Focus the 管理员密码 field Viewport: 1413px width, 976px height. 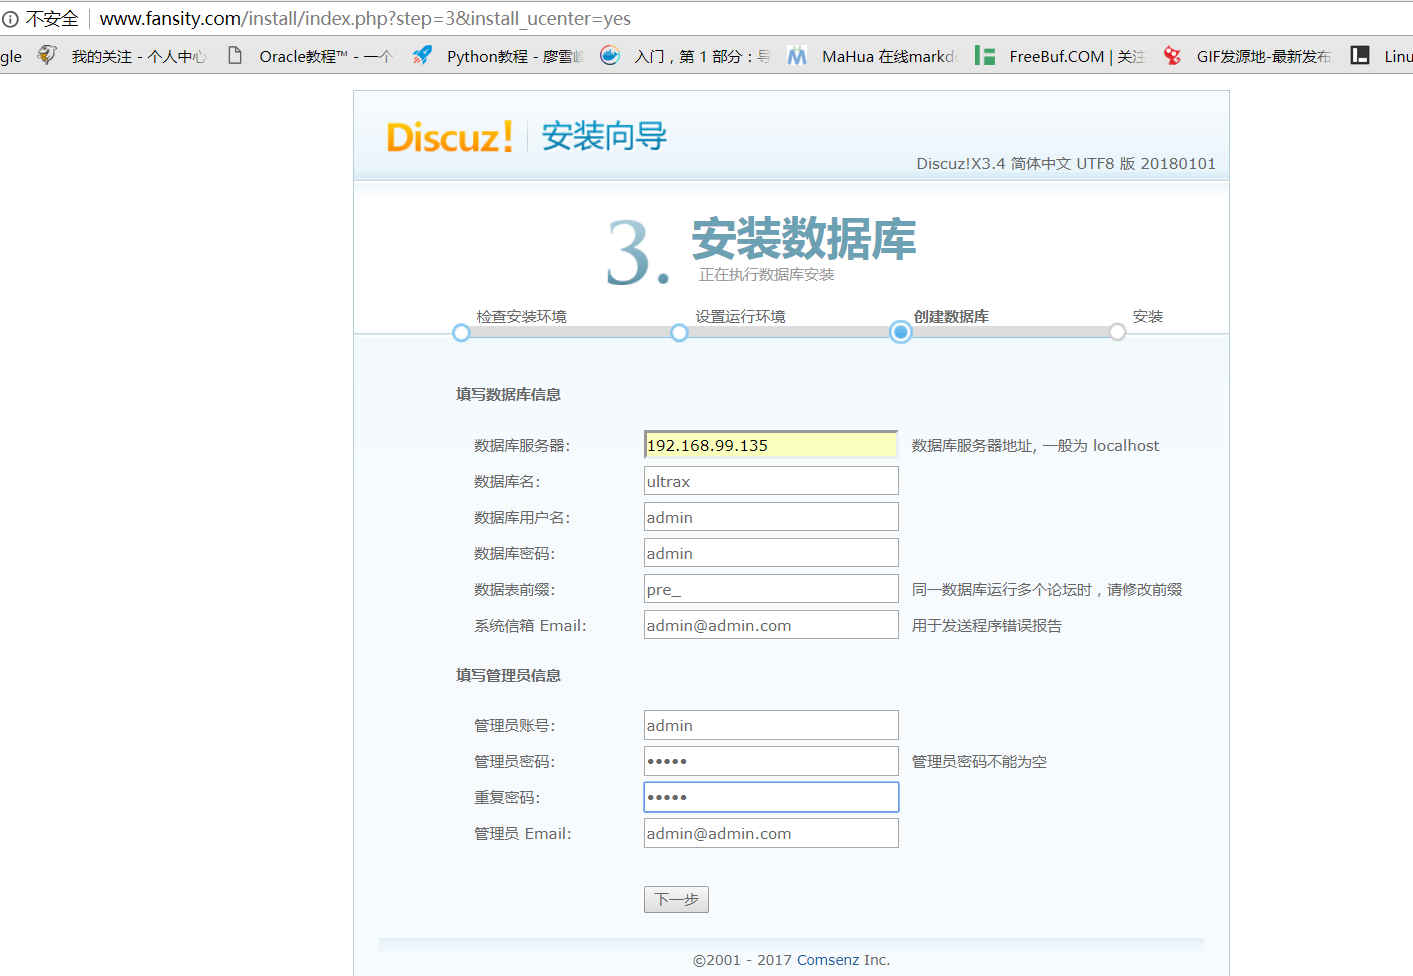pyautogui.click(x=771, y=761)
